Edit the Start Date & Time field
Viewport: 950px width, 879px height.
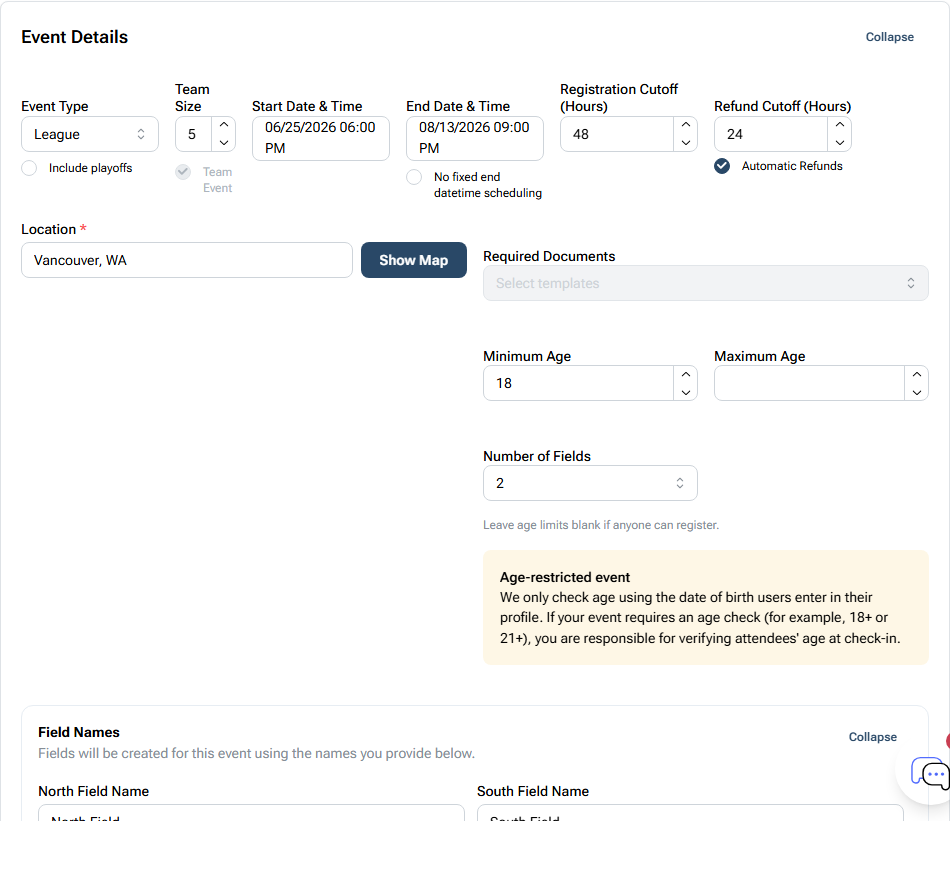coord(321,138)
